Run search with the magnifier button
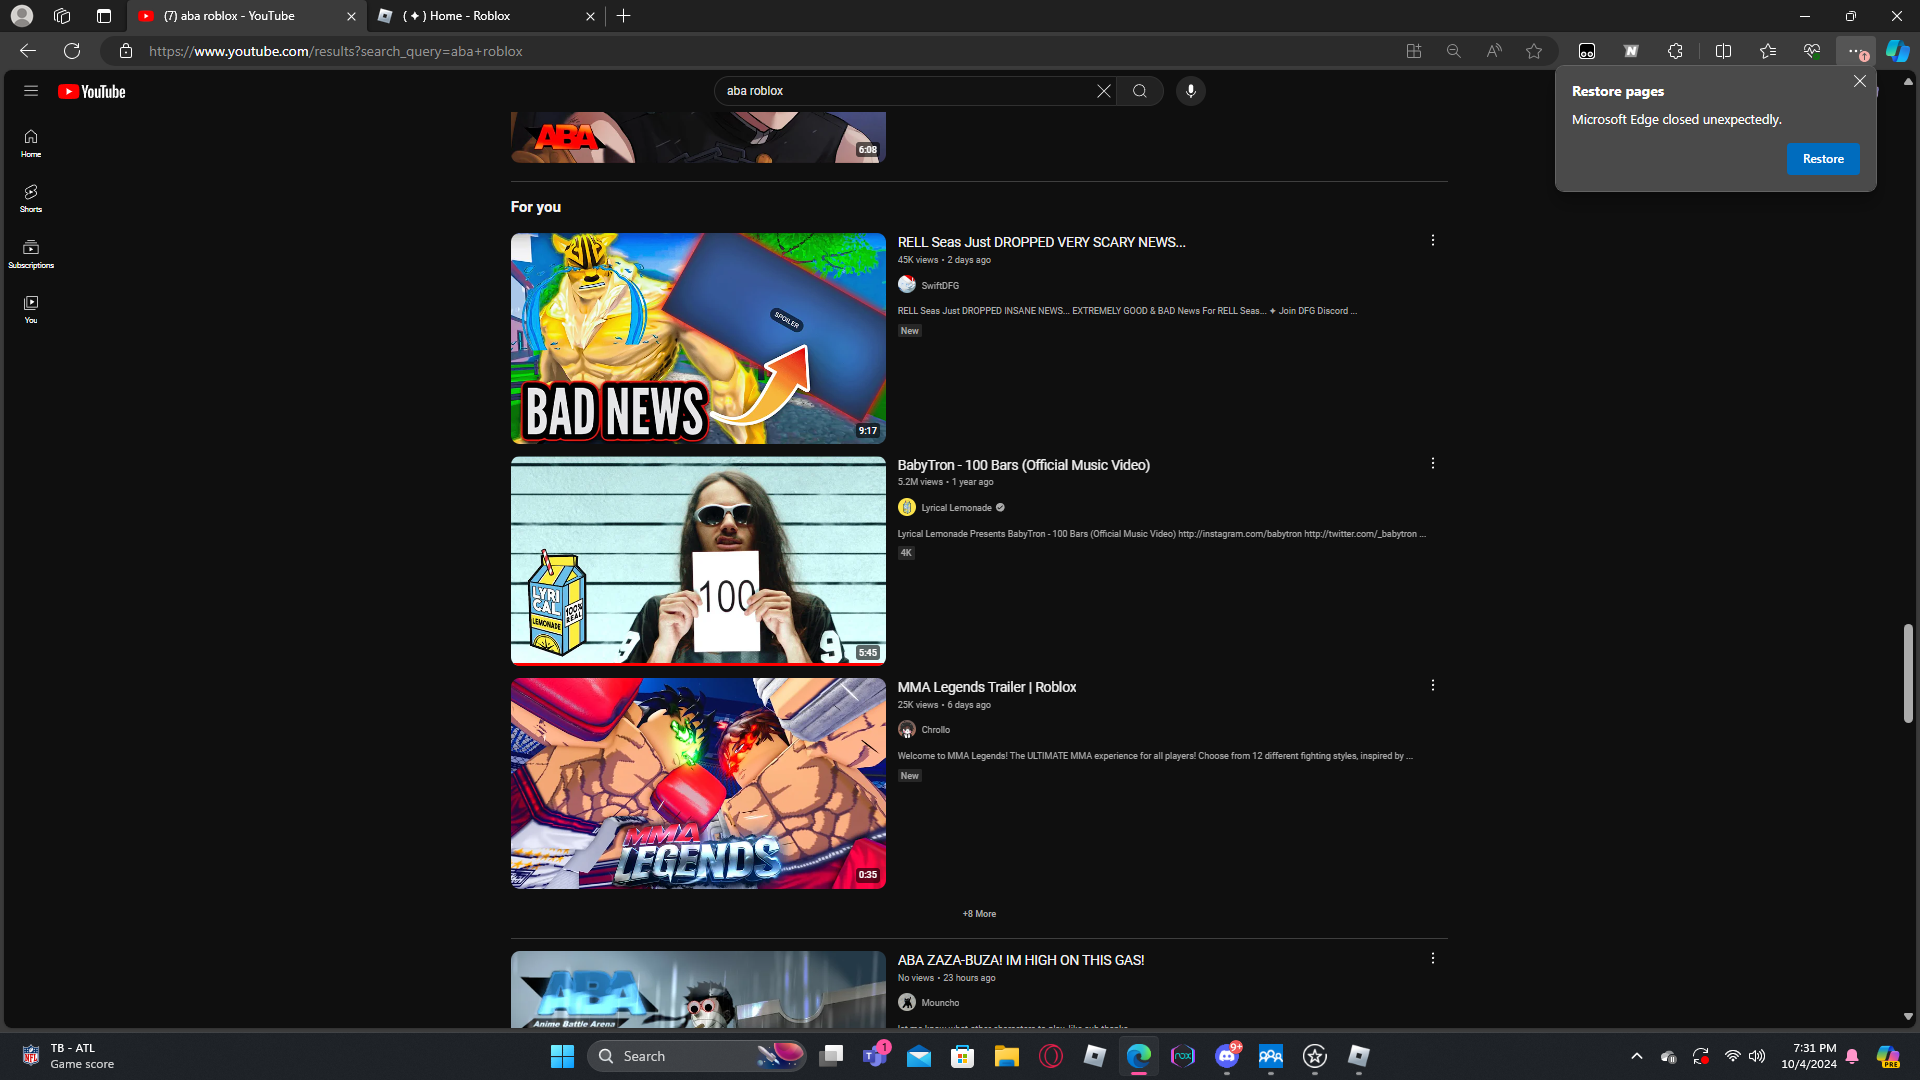This screenshot has width=1920, height=1080. coord(1140,91)
